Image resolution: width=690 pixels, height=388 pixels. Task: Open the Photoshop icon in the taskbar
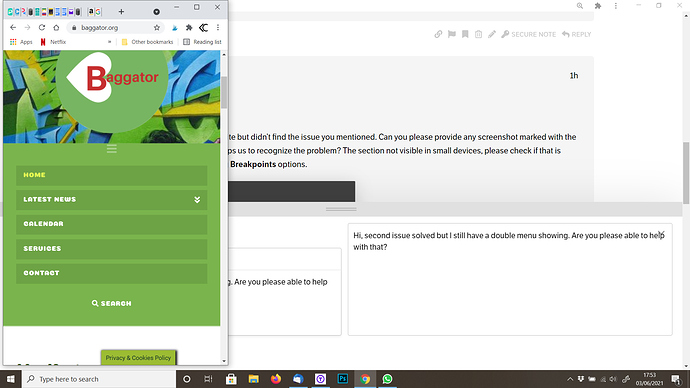pyautogui.click(x=342, y=379)
